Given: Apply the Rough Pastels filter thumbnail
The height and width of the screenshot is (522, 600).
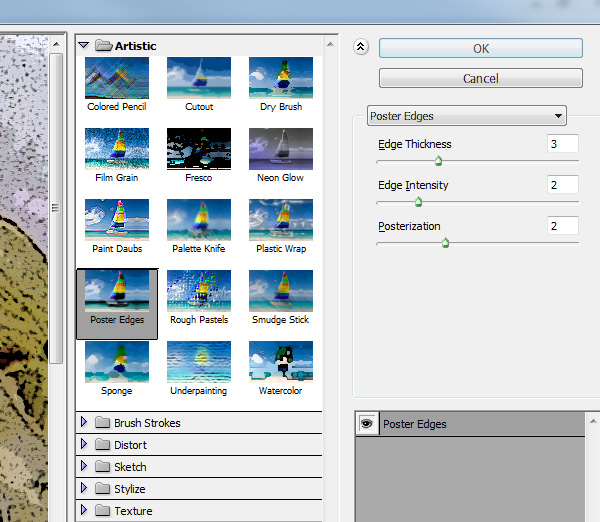Looking at the screenshot, I should (199, 291).
